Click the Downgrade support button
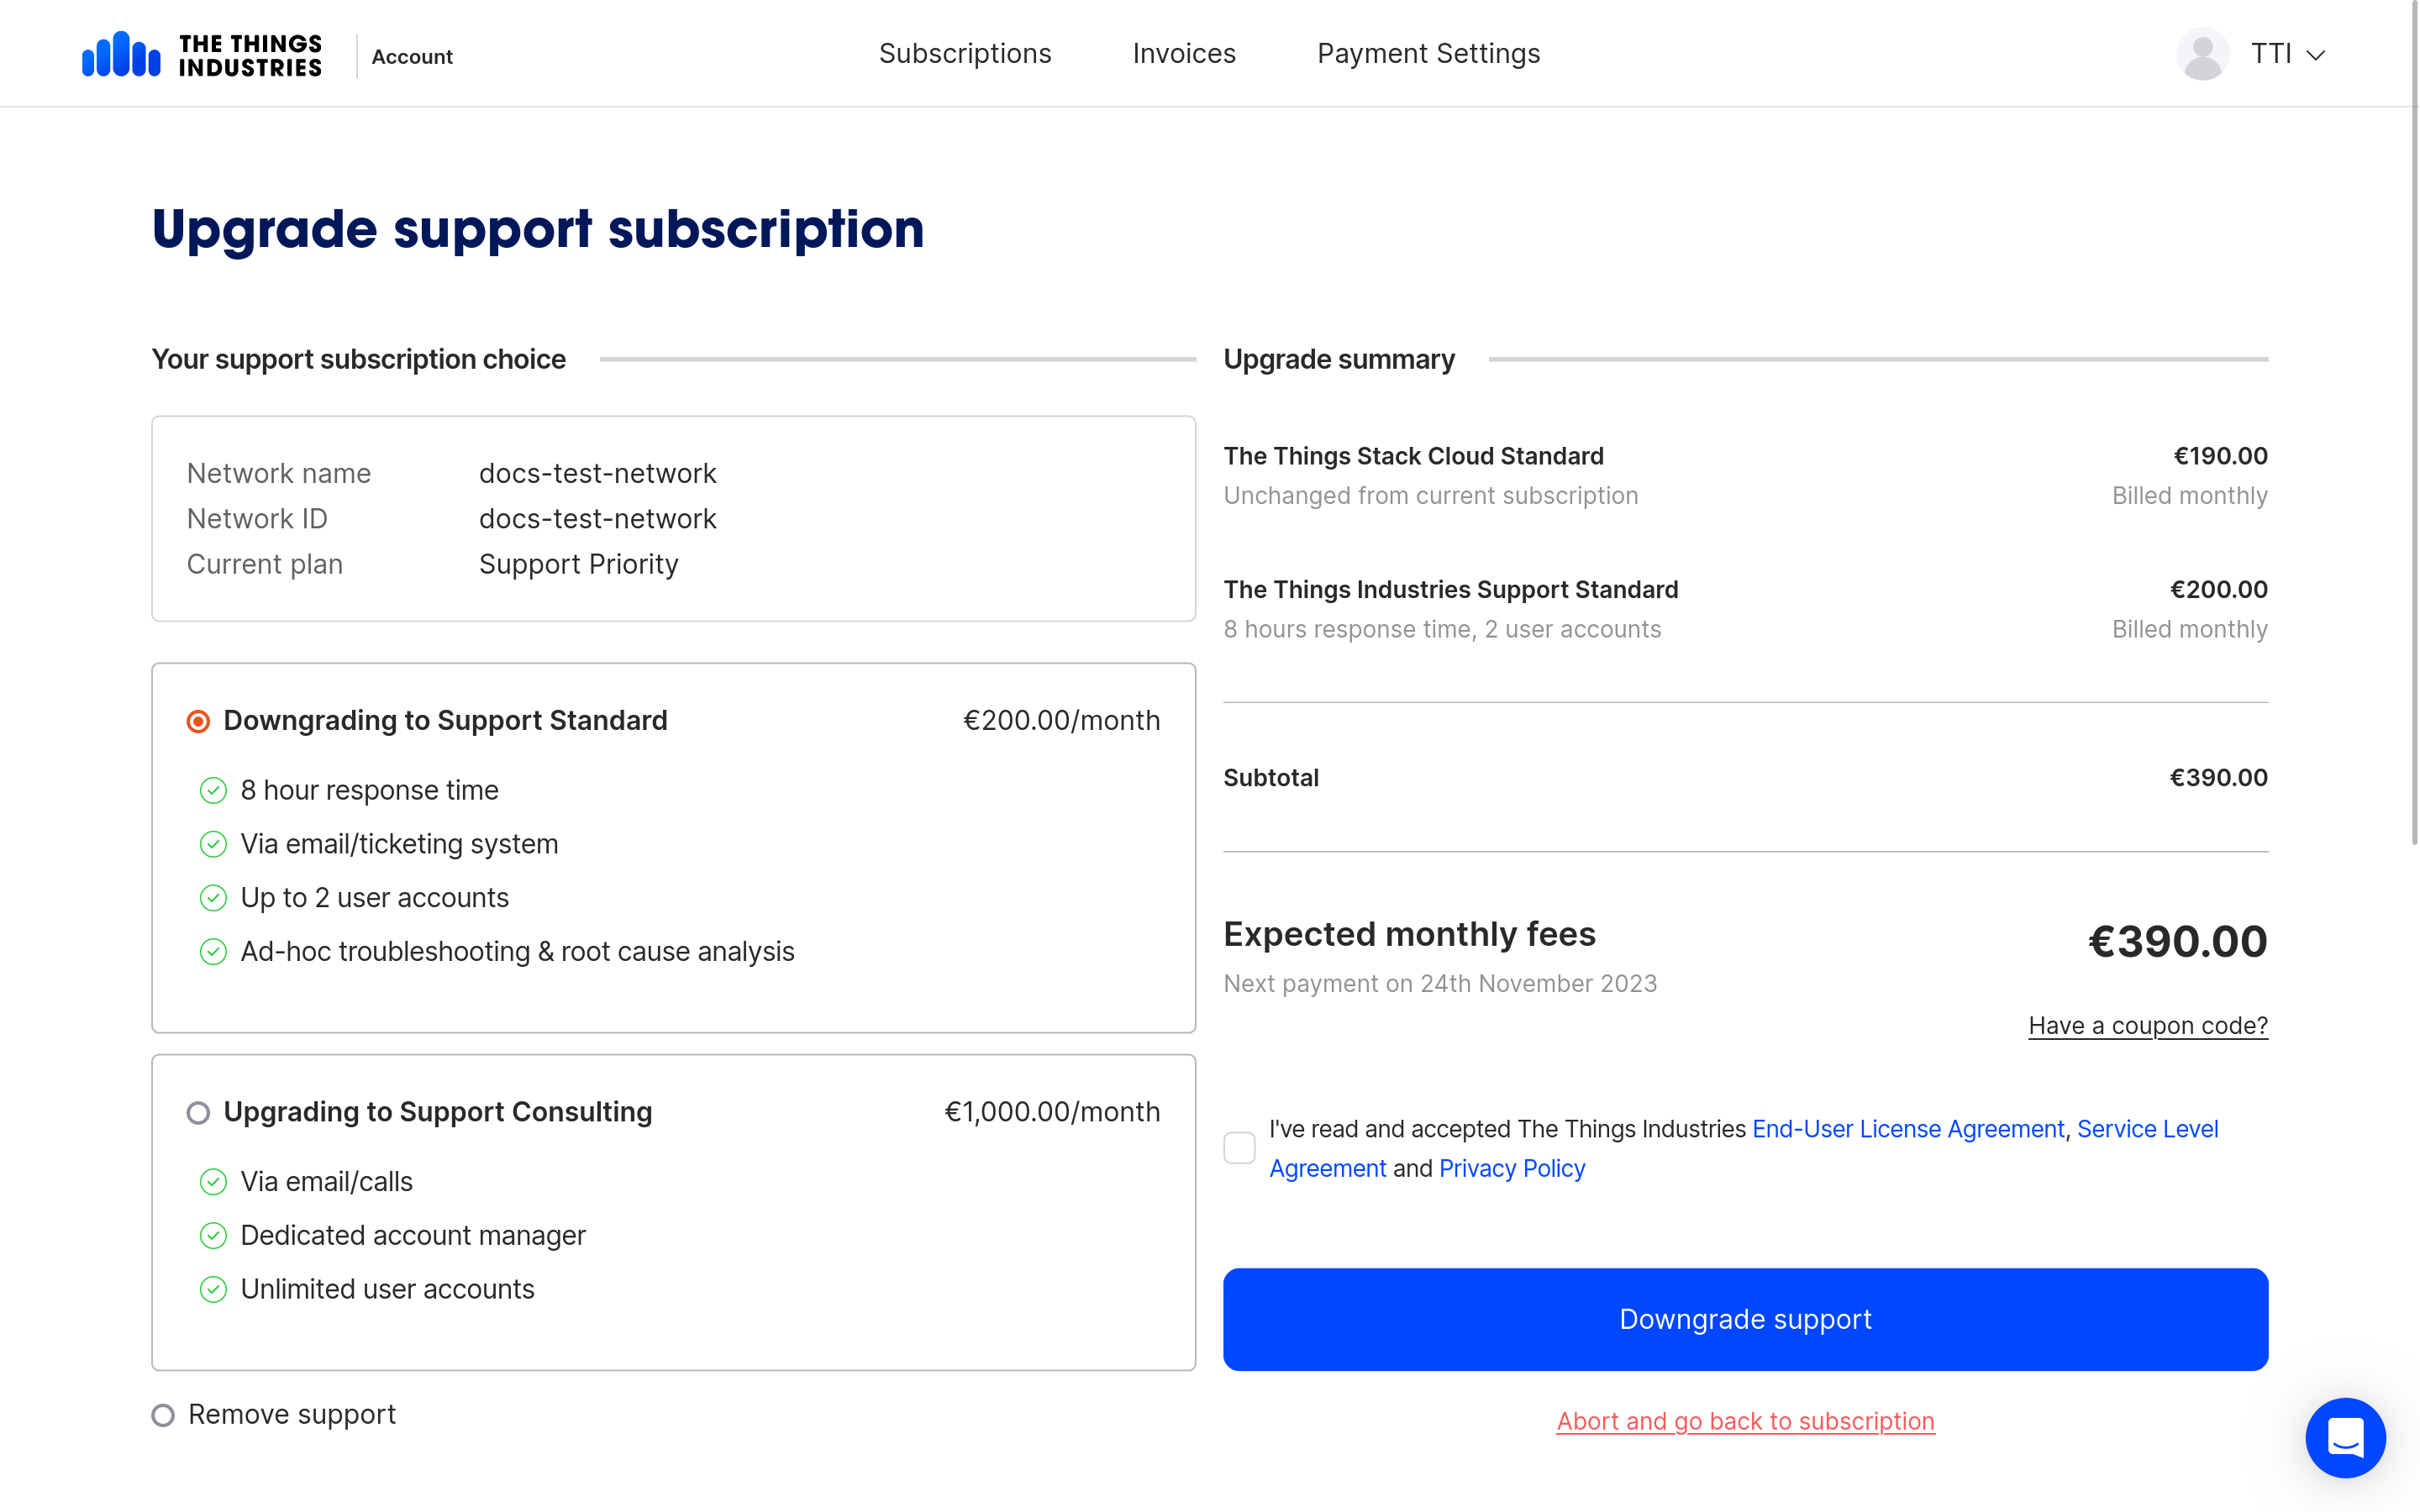 (1745, 1319)
